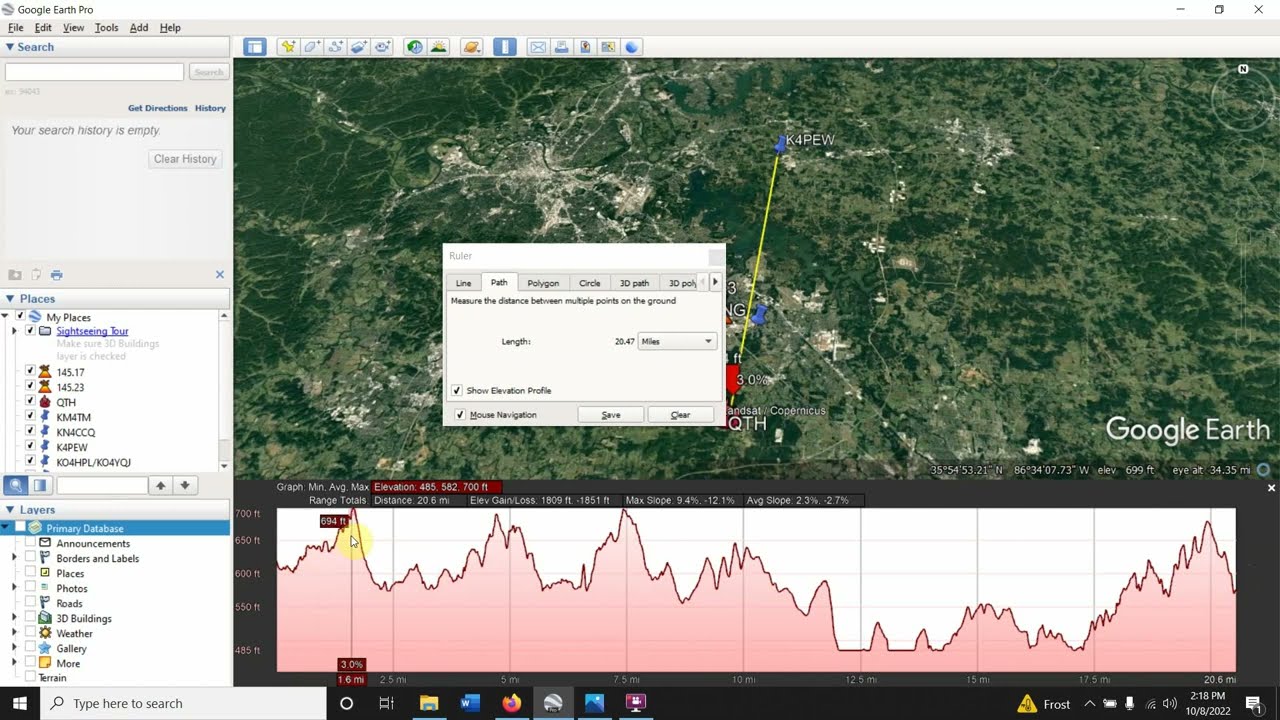This screenshot has width=1280, height=720.
Task: Click View in Google Maps icon
Action: click(x=608, y=47)
